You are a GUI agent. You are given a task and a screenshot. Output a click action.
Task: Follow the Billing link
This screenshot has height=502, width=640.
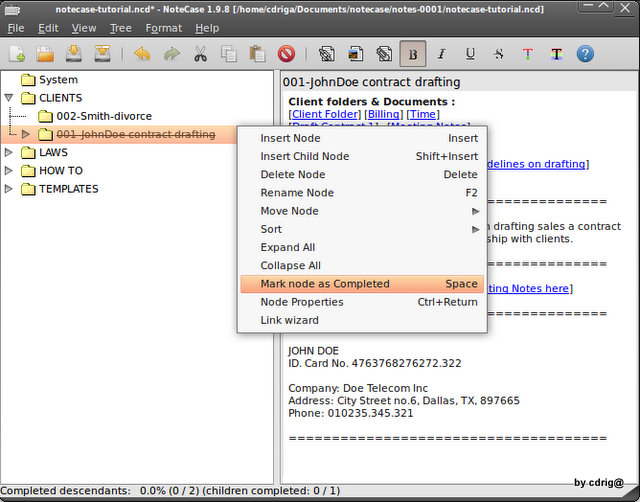[x=384, y=114]
